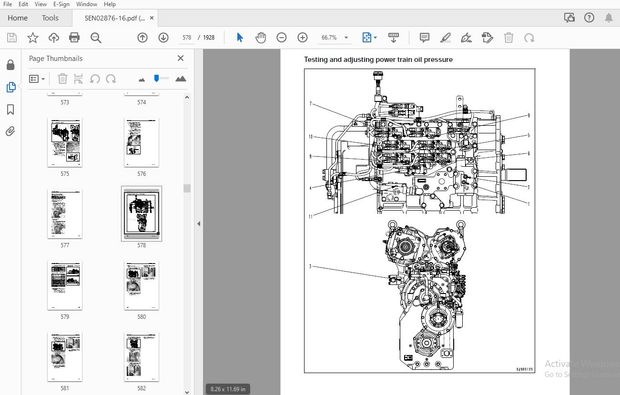Open the Bookmarks panel
This screenshot has width=620, height=395.
point(11,110)
